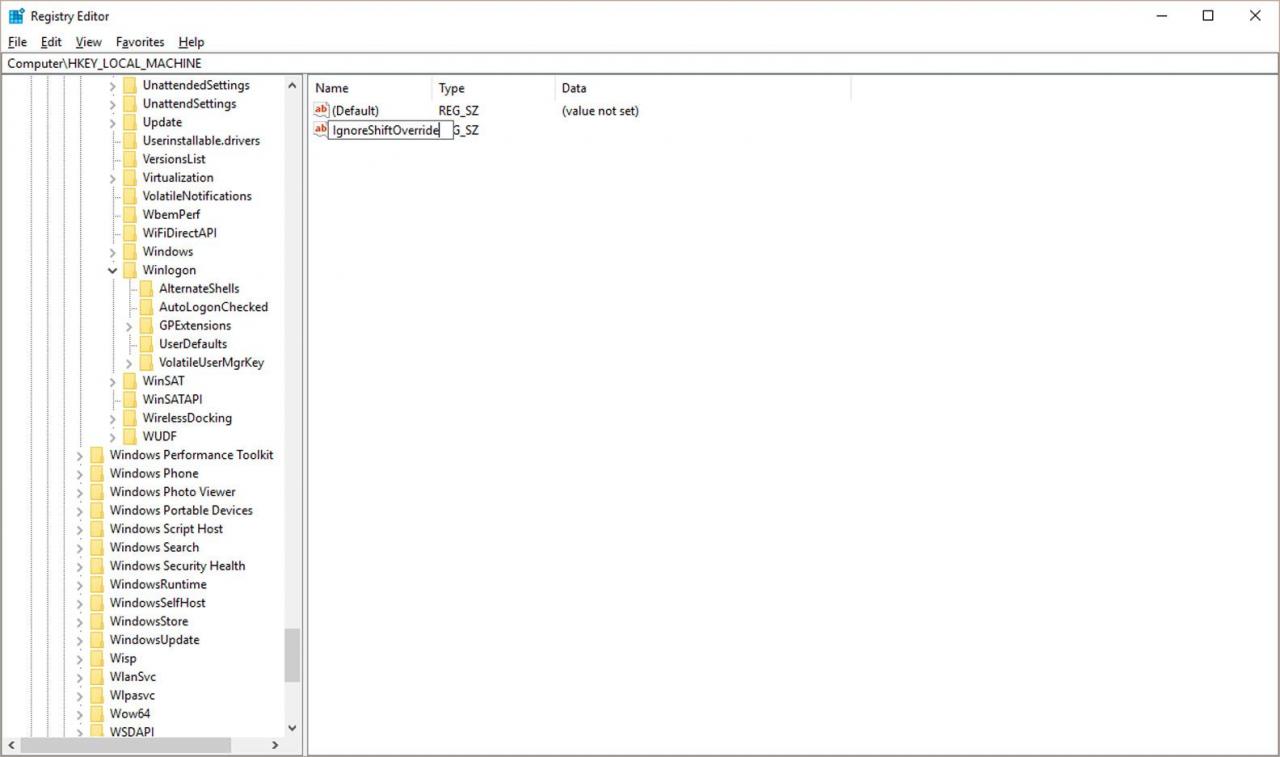Click the vertical scrollbar thumb in the tree

tap(292, 655)
